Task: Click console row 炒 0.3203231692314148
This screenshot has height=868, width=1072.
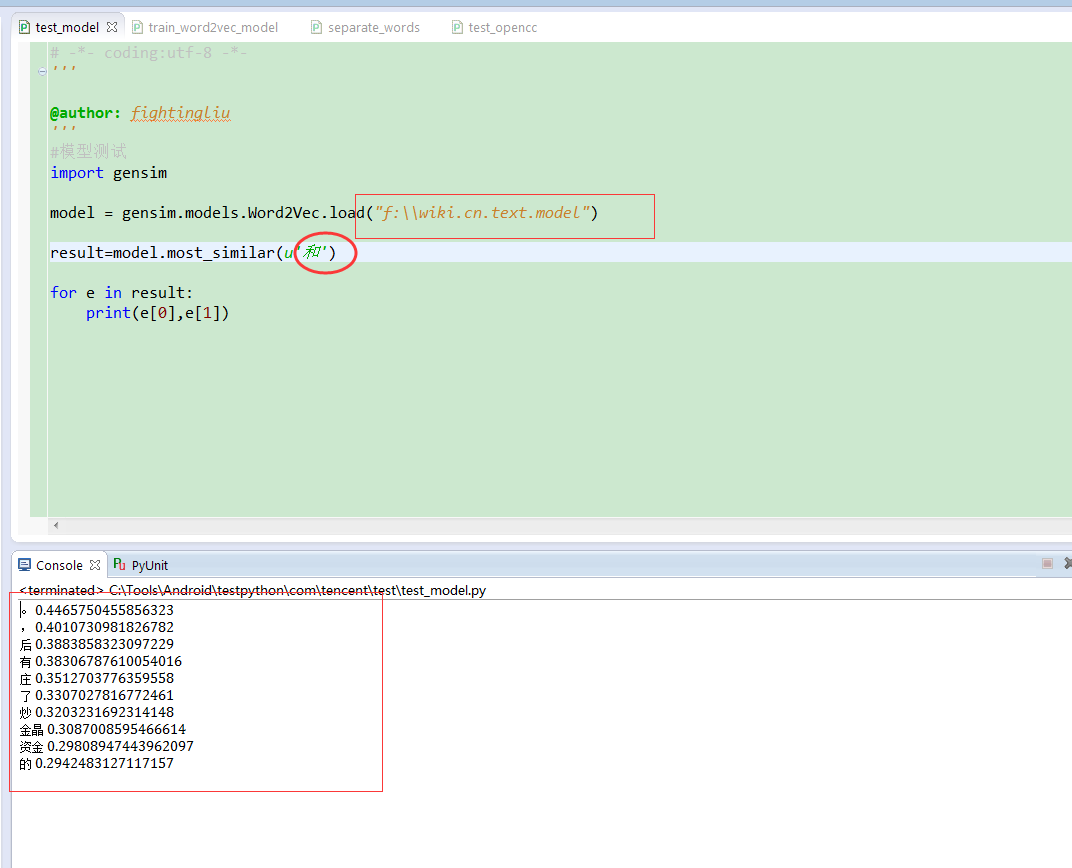Action: point(96,713)
